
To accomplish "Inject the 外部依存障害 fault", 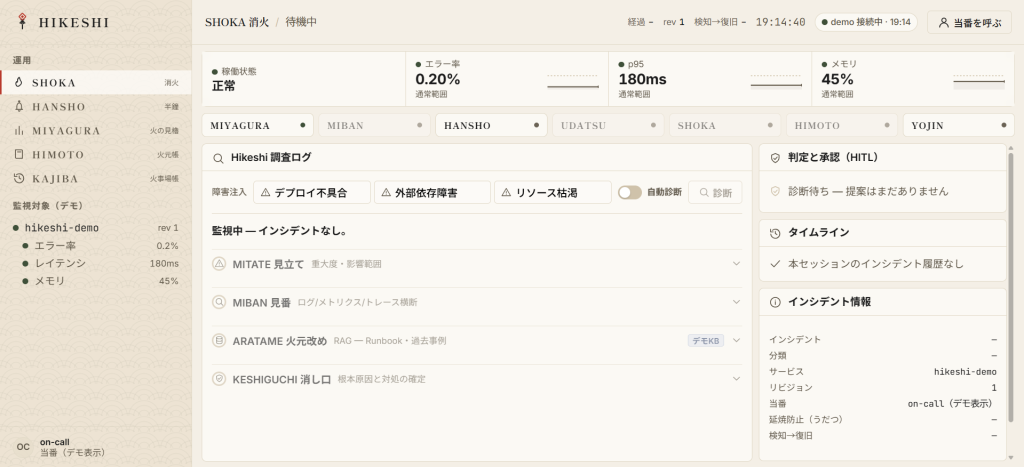I will [432, 193].
